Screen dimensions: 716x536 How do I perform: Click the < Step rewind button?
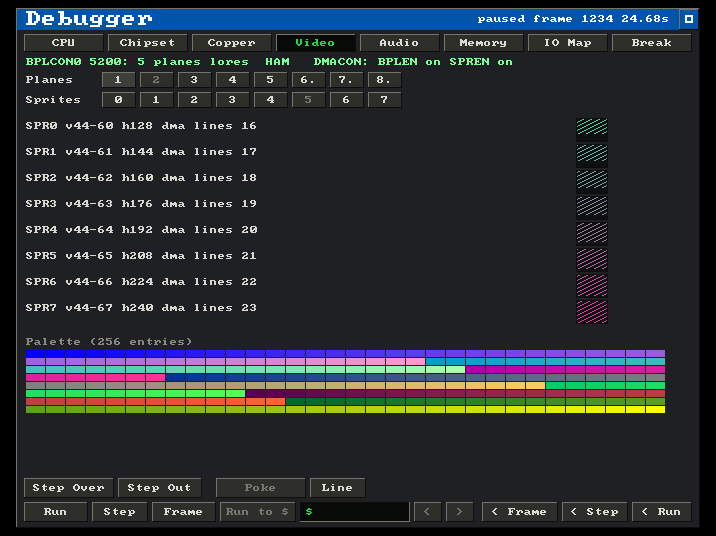point(595,512)
